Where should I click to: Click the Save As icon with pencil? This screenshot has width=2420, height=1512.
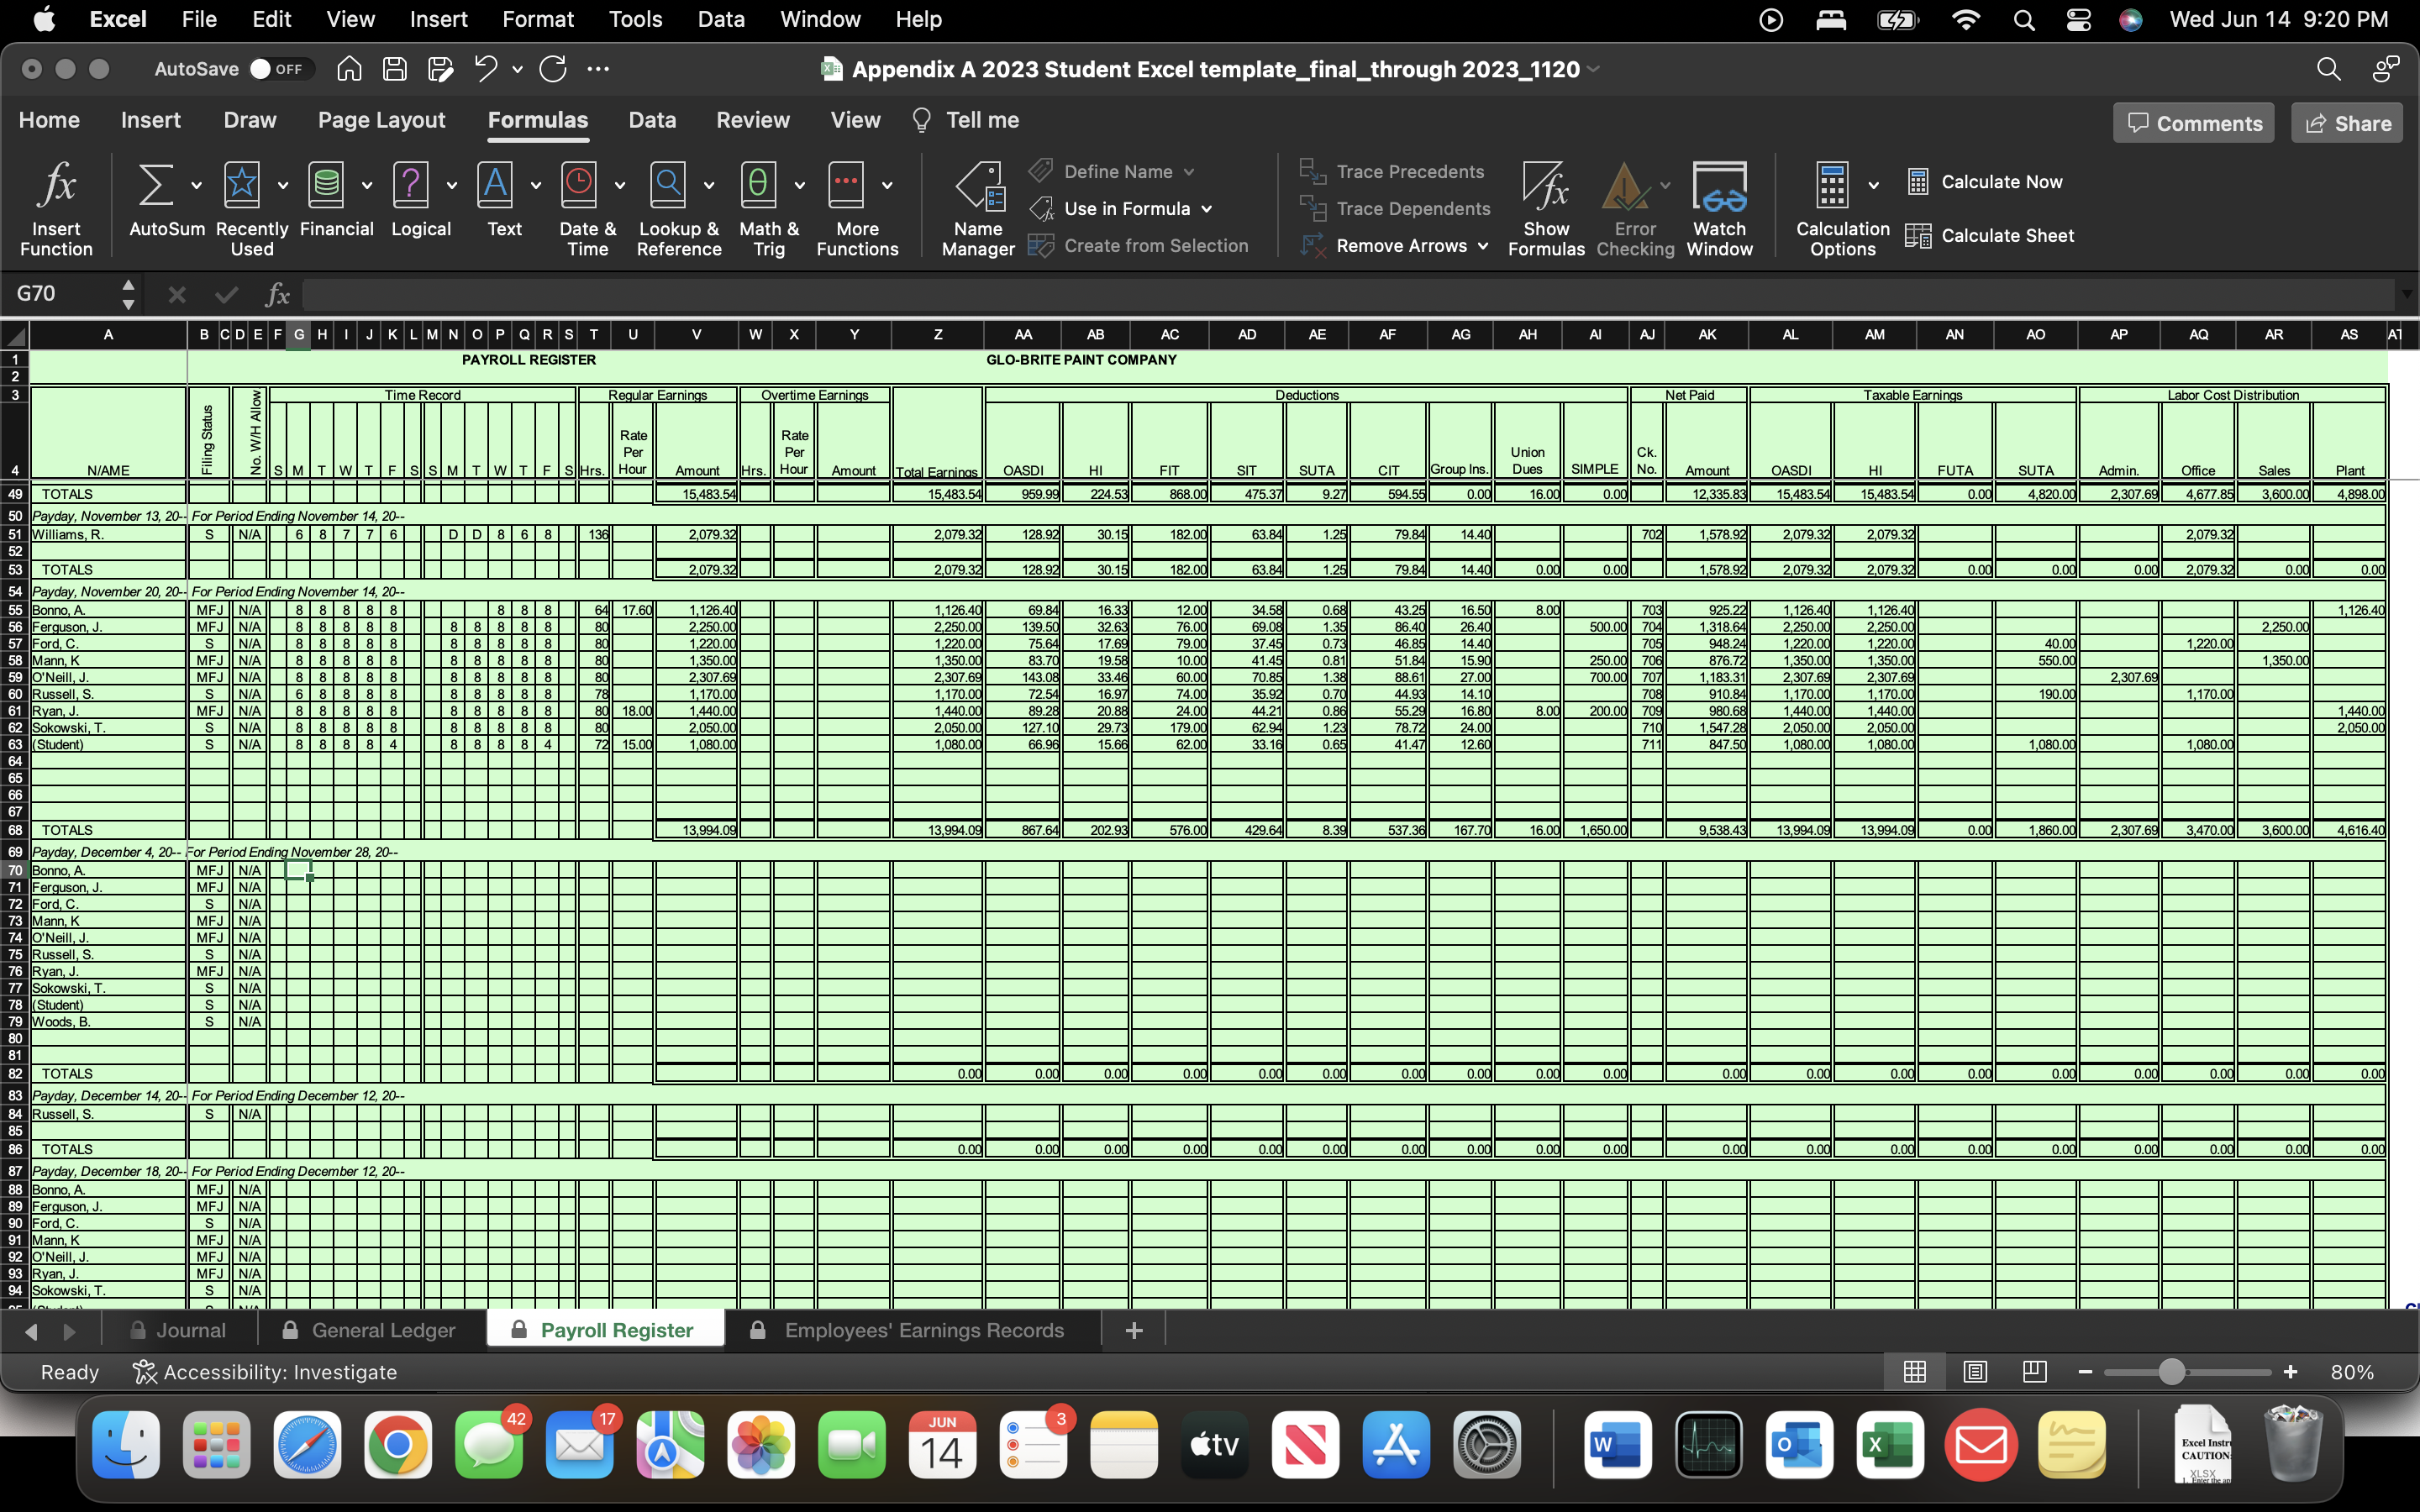(x=440, y=69)
